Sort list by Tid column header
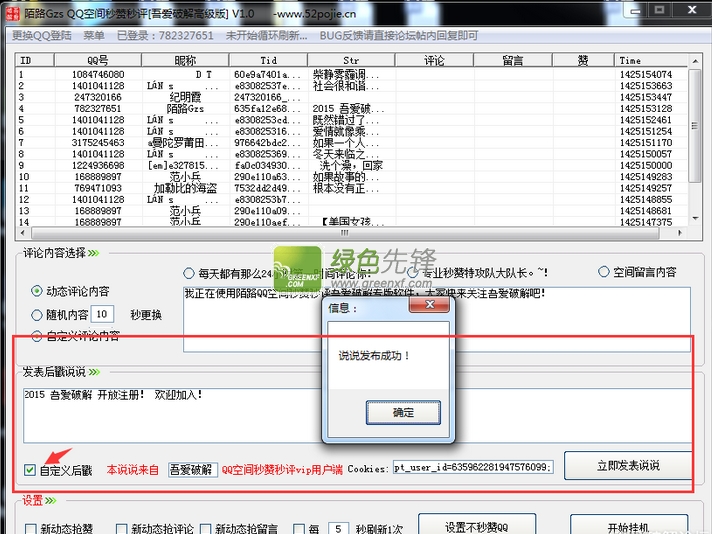The image size is (712, 534). [268, 60]
